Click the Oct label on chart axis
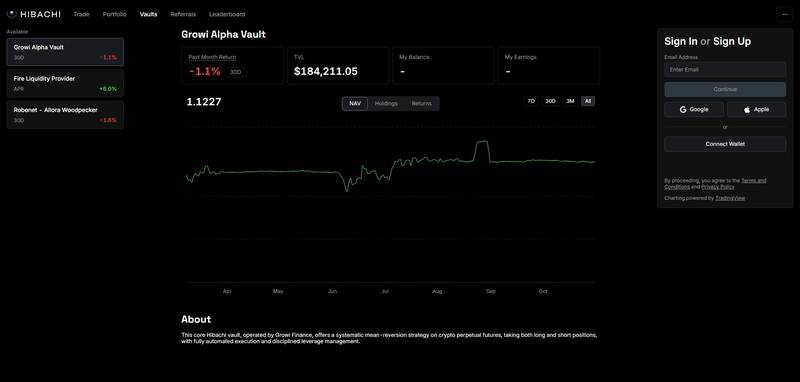 click(x=543, y=292)
